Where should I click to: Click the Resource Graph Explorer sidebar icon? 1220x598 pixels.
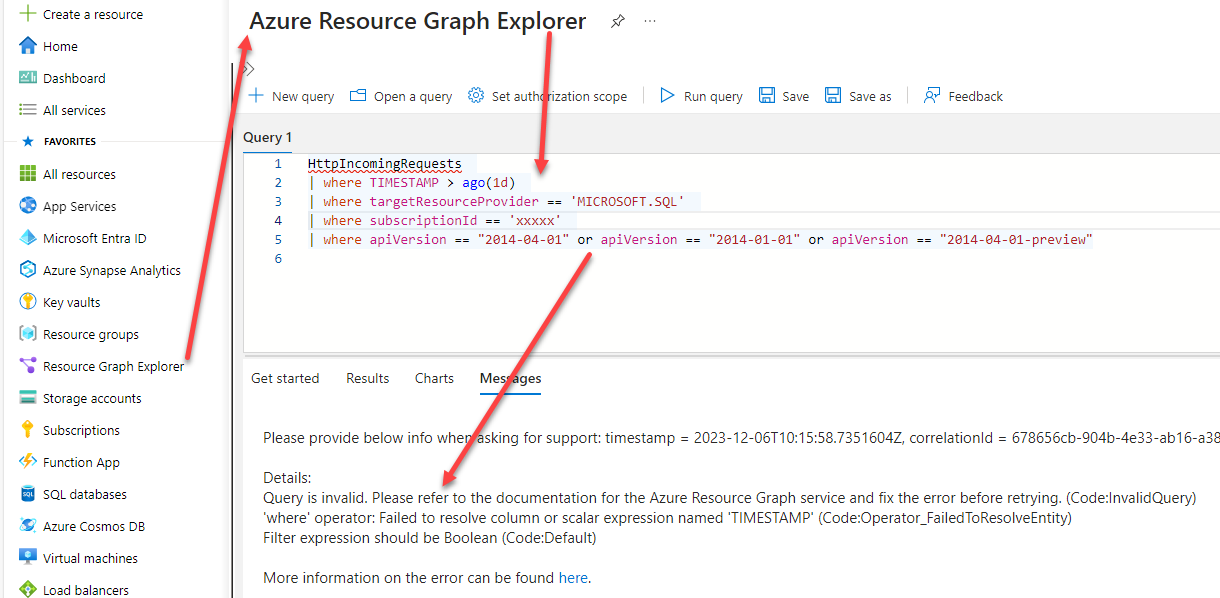(28, 366)
